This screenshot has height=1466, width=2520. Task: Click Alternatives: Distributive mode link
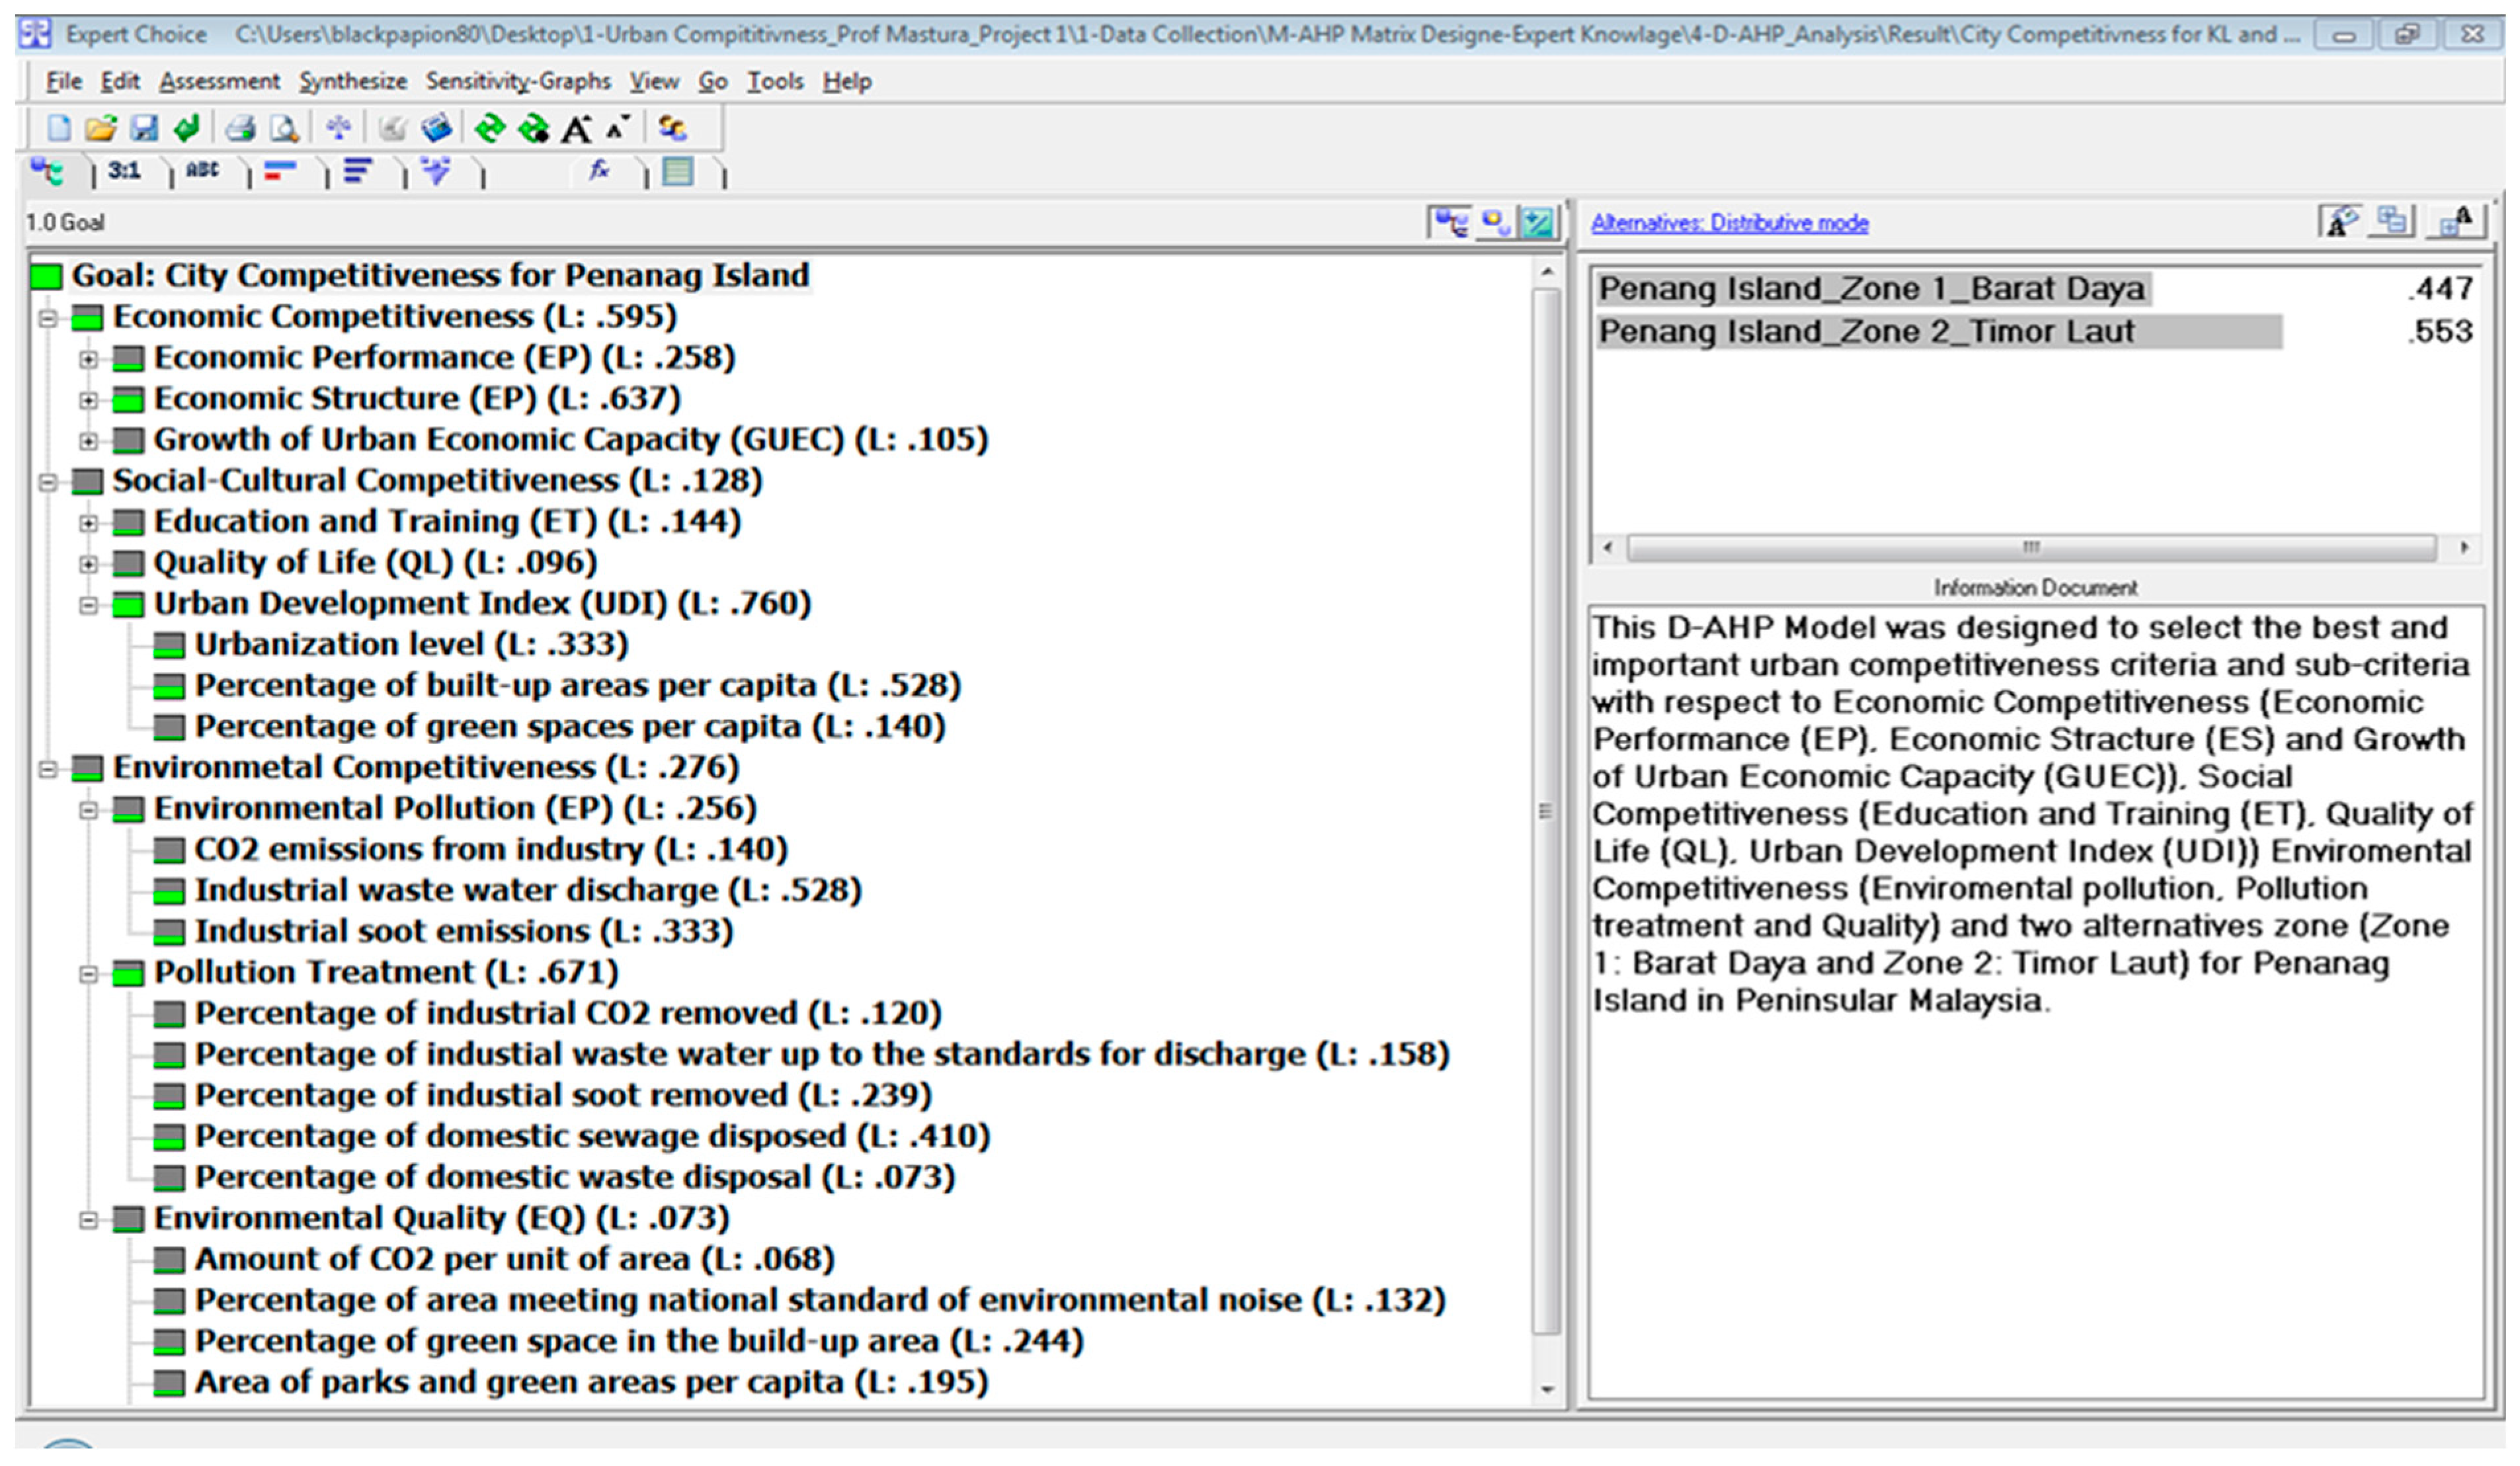(x=1729, y=223)
